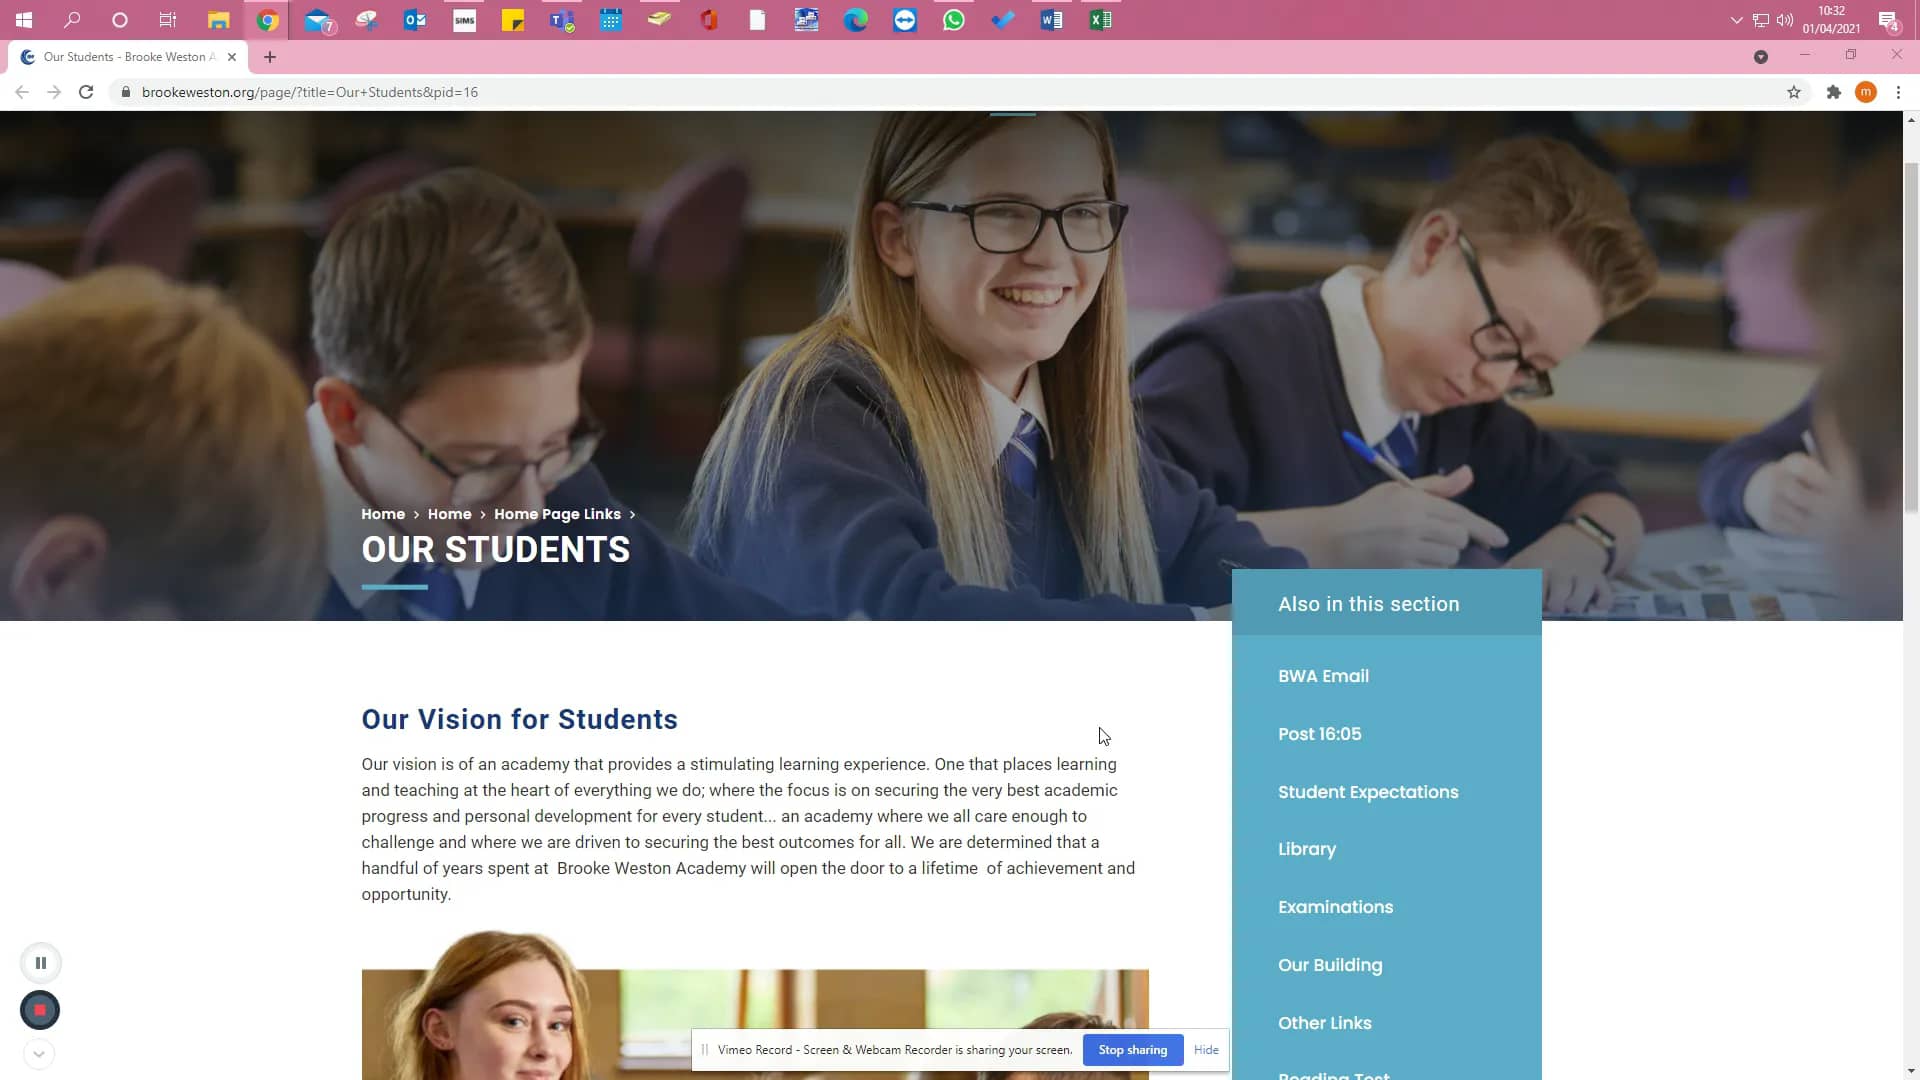The image size is (1920, 1080).
Task: Open Twitter app from taskbar
Action: (1004, 20)
